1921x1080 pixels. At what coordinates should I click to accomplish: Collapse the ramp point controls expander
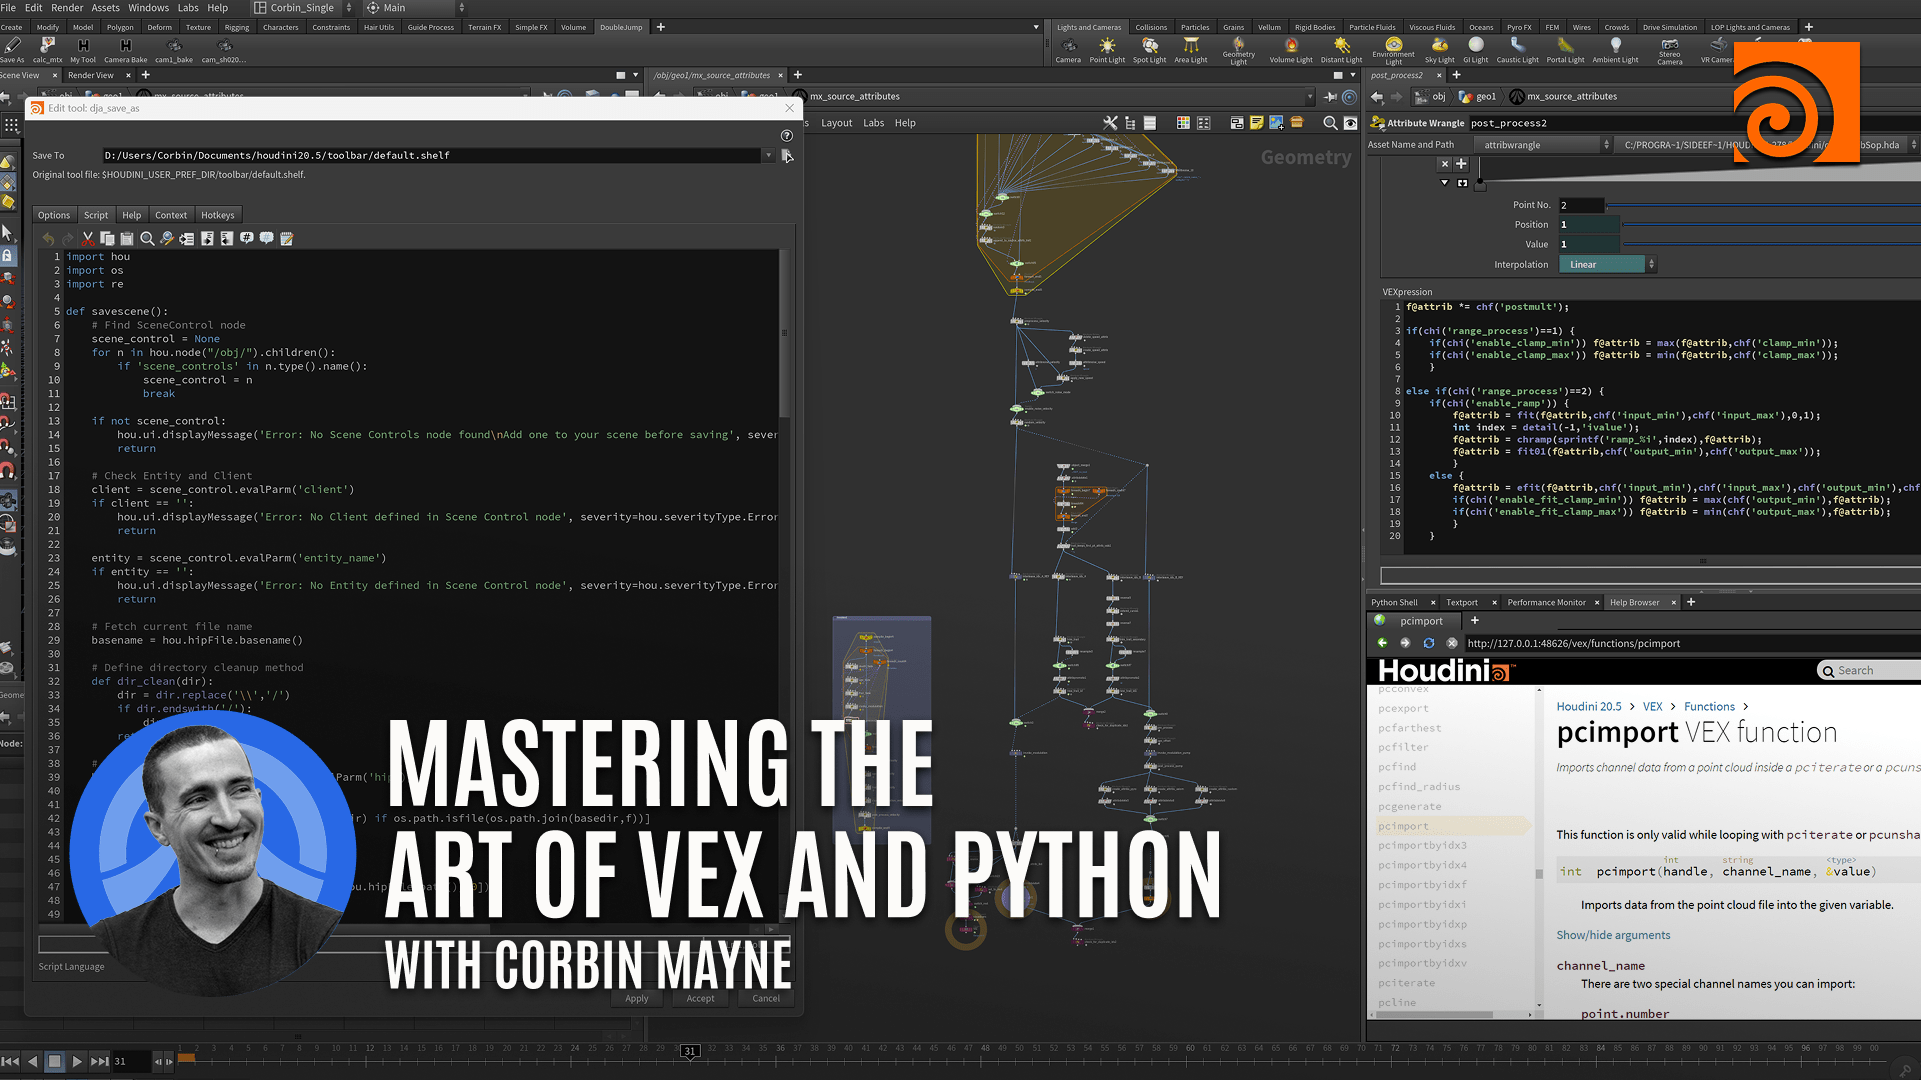(1444, 183)
